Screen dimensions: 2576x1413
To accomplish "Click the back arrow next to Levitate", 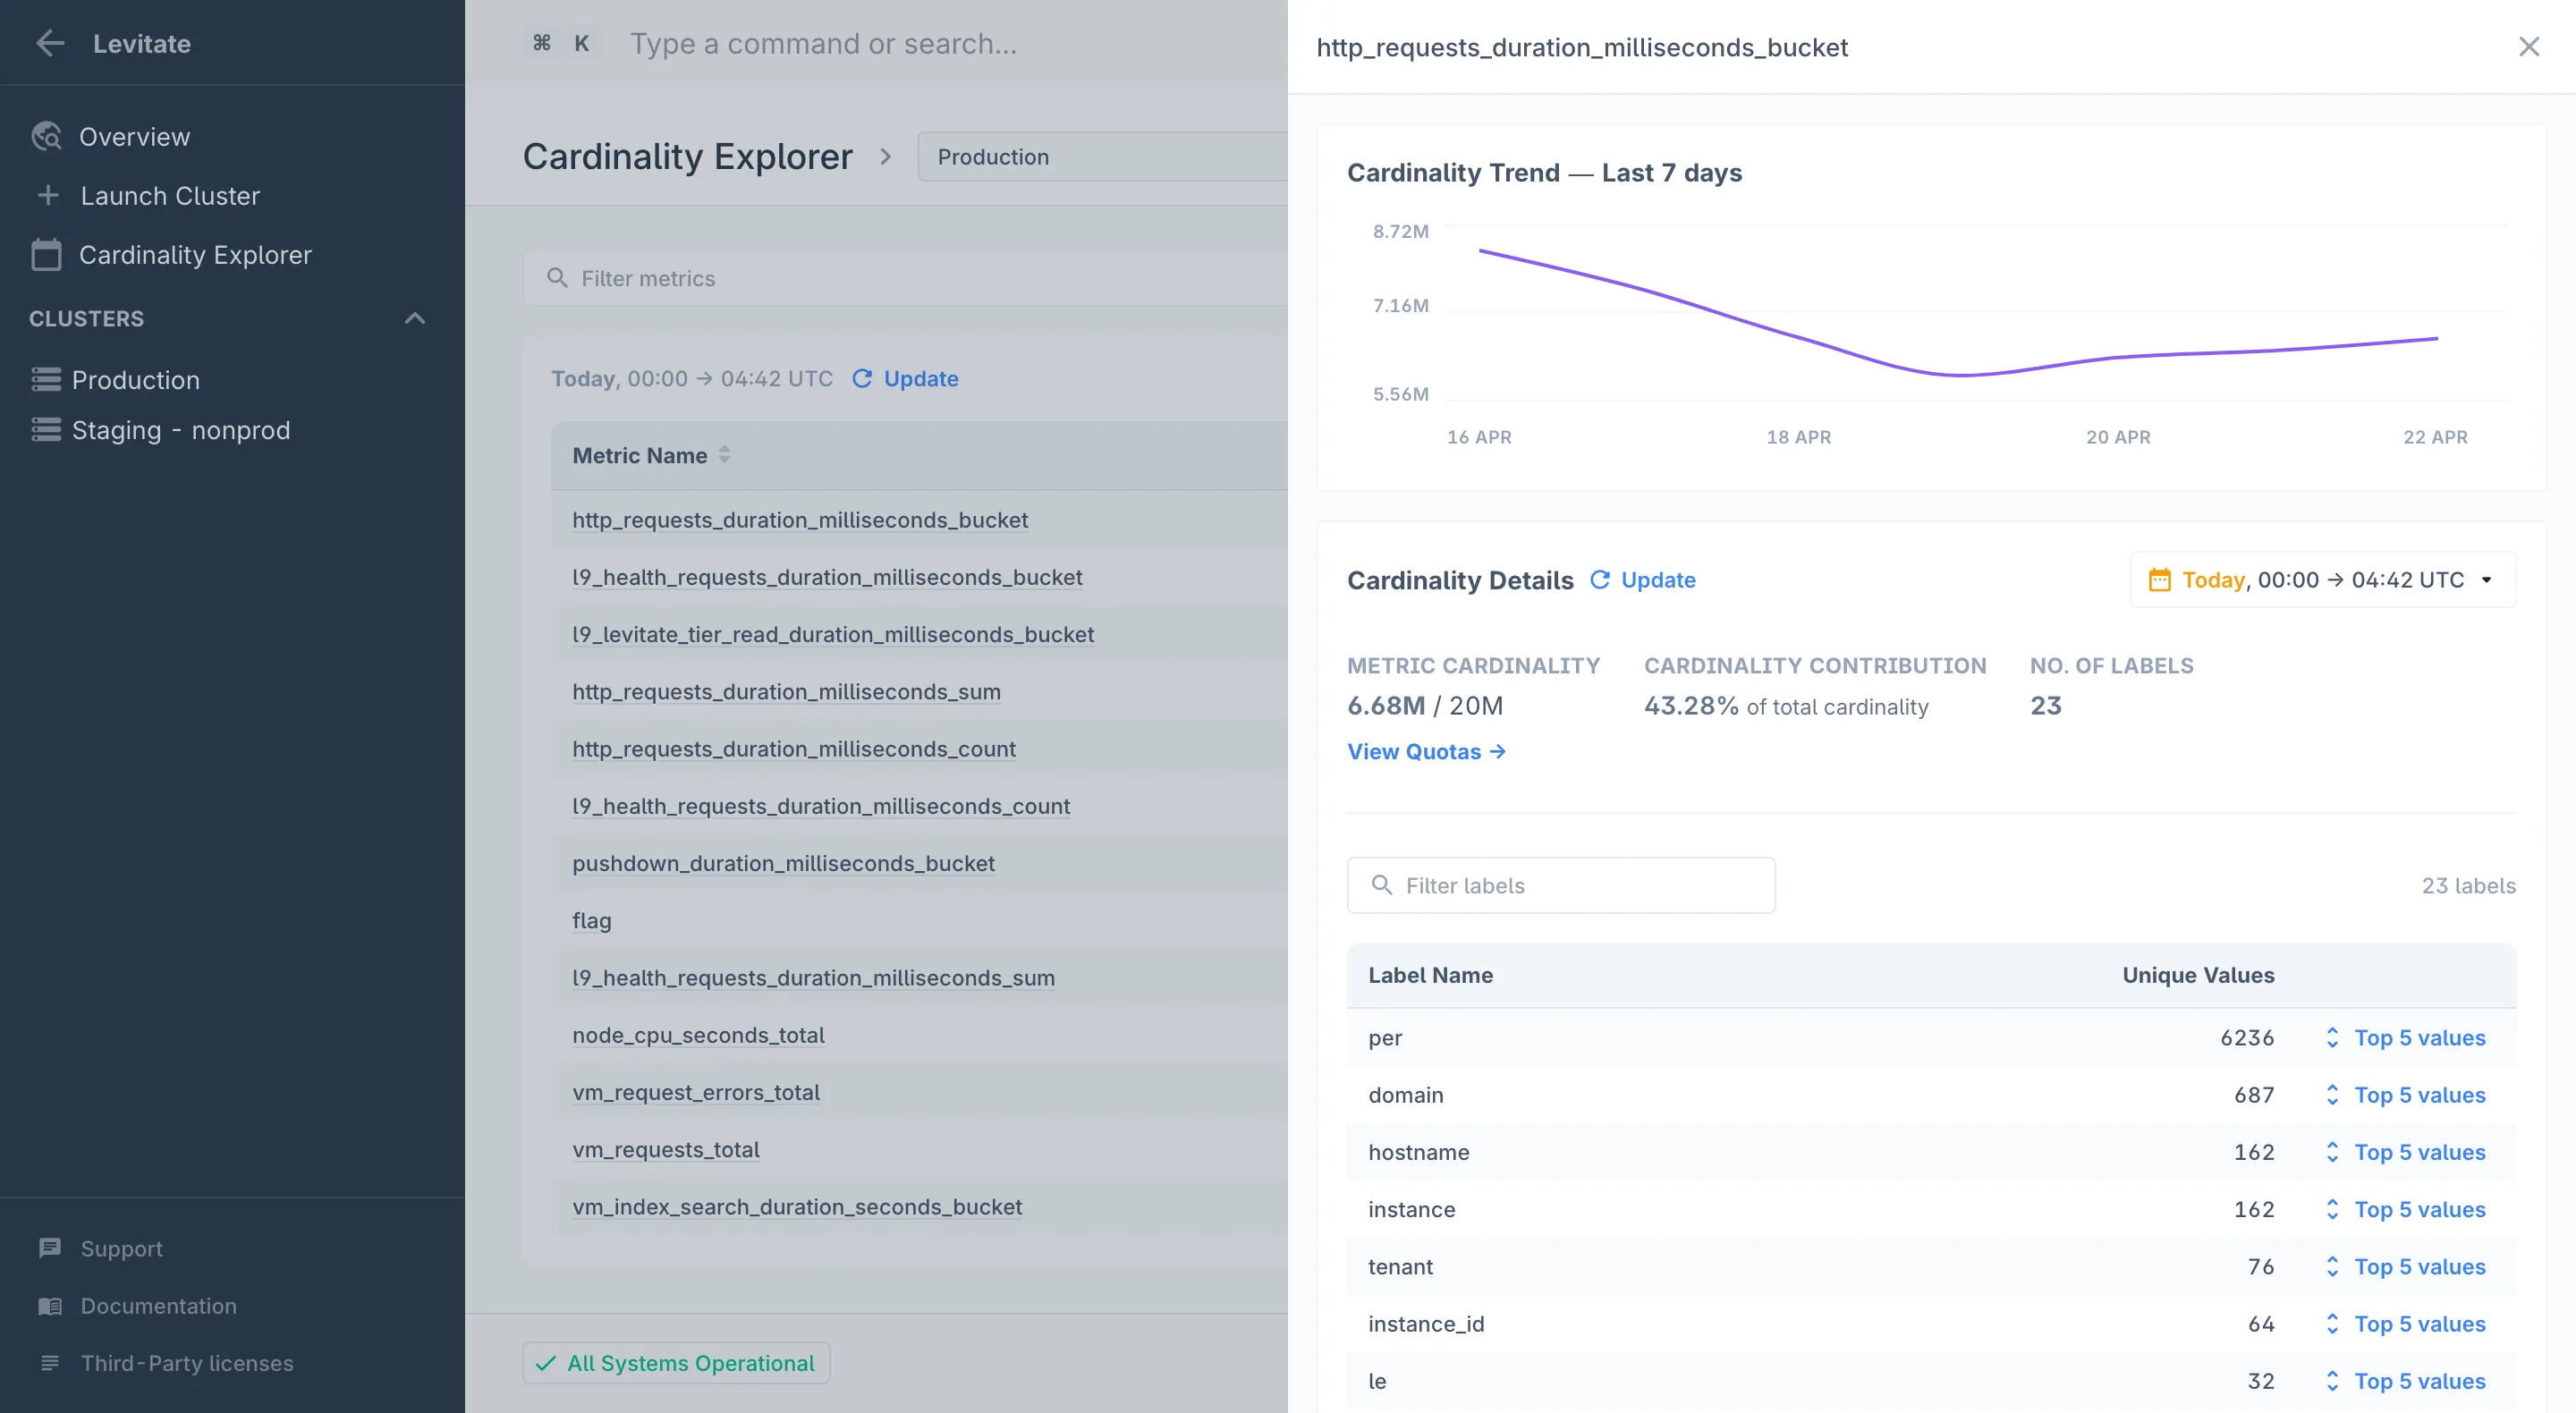I will pyautogui.click(x=50, y=43).
